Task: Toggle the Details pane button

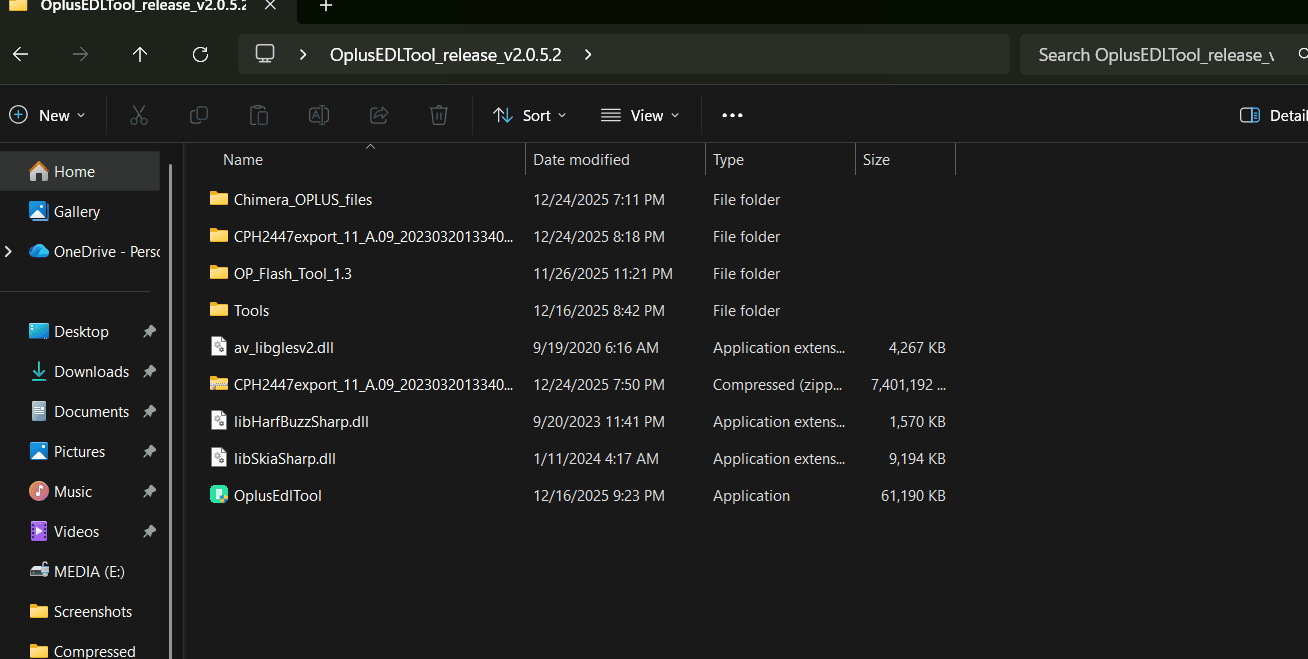Action: [x=1272, y=115]
